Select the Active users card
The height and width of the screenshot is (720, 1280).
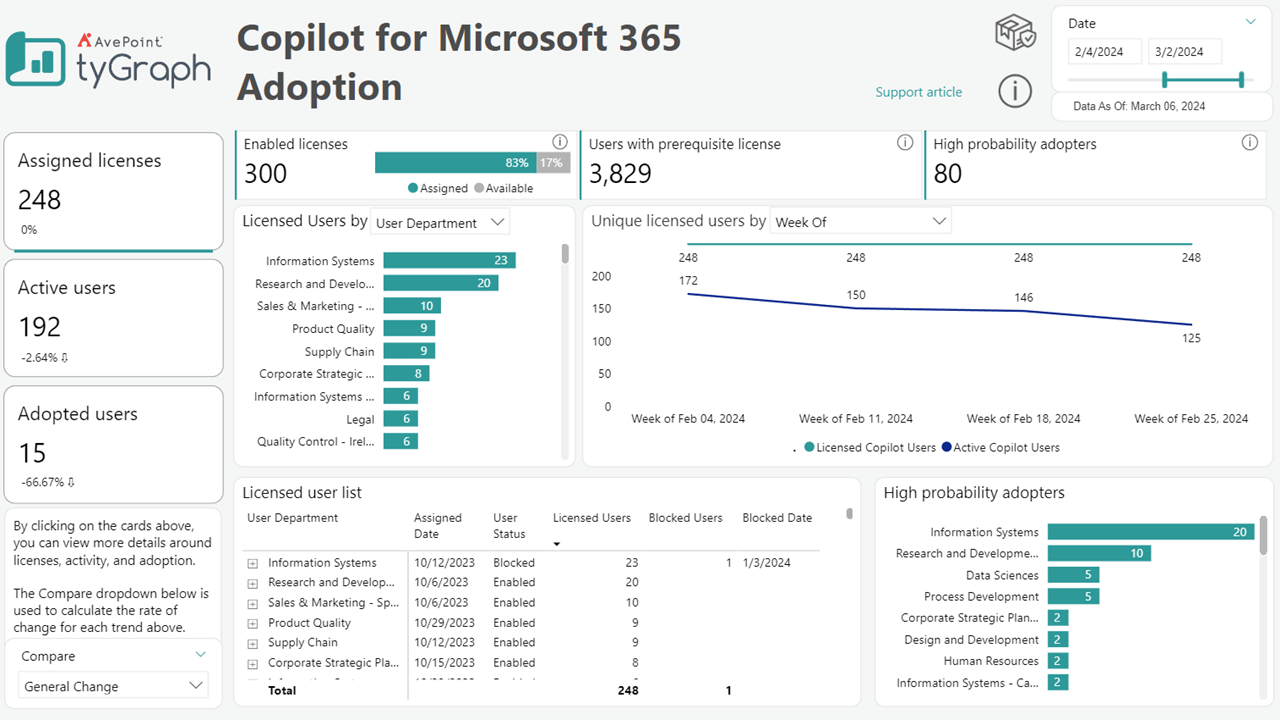(x=113, y=318)
